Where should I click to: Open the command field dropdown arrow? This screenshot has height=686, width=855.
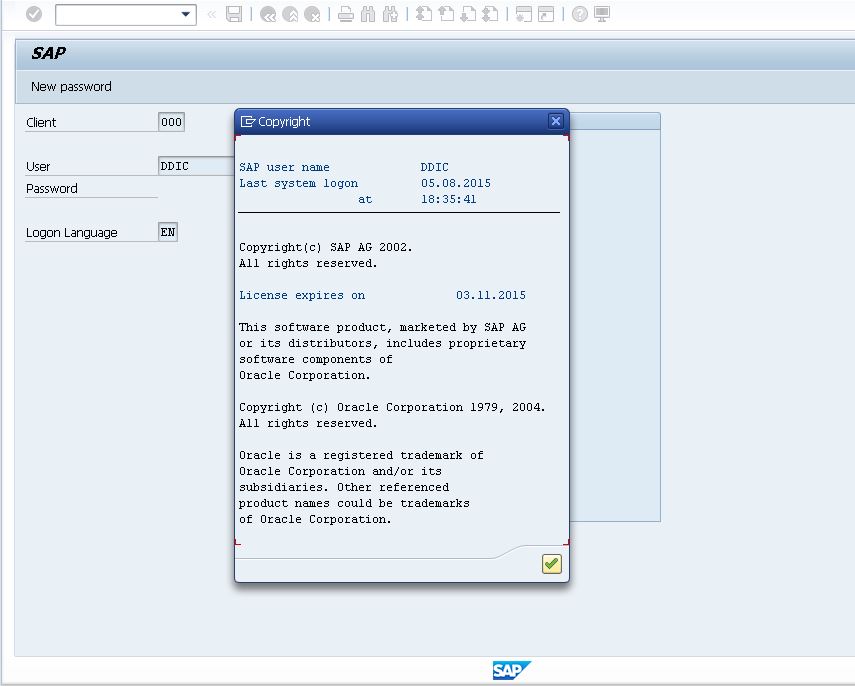click(x=186, y=14)
